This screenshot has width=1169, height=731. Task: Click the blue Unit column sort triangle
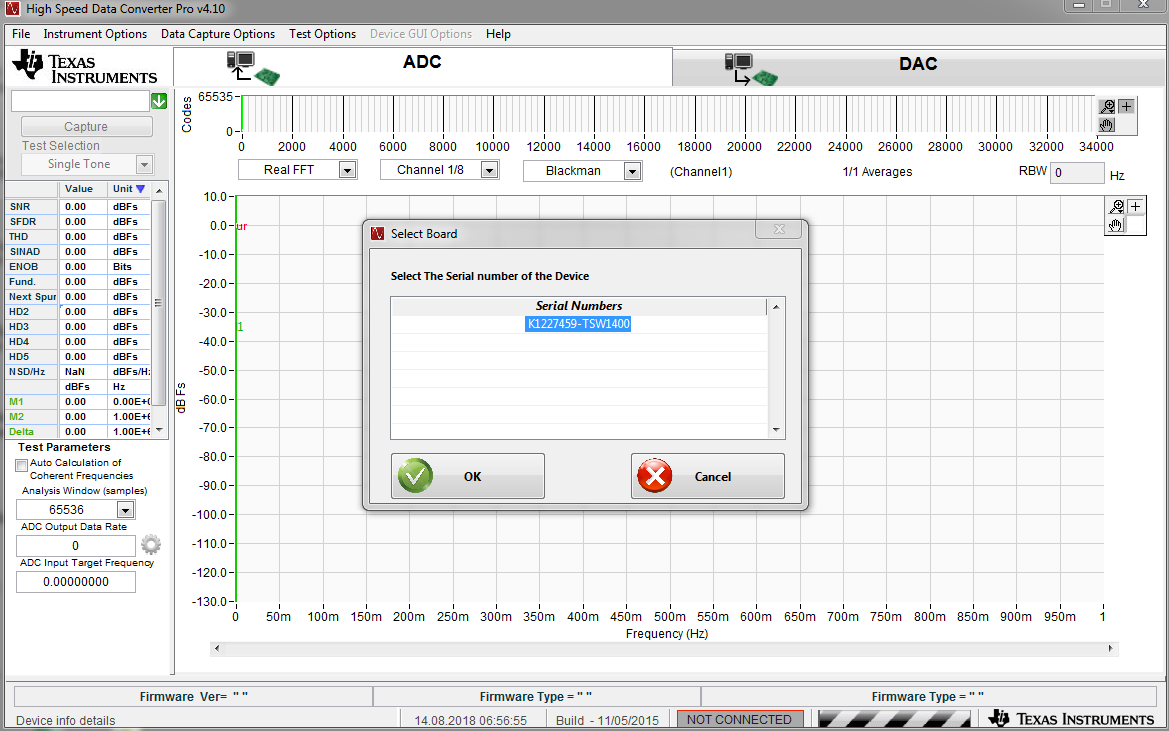pyautogui.click(x=140, y=189)
